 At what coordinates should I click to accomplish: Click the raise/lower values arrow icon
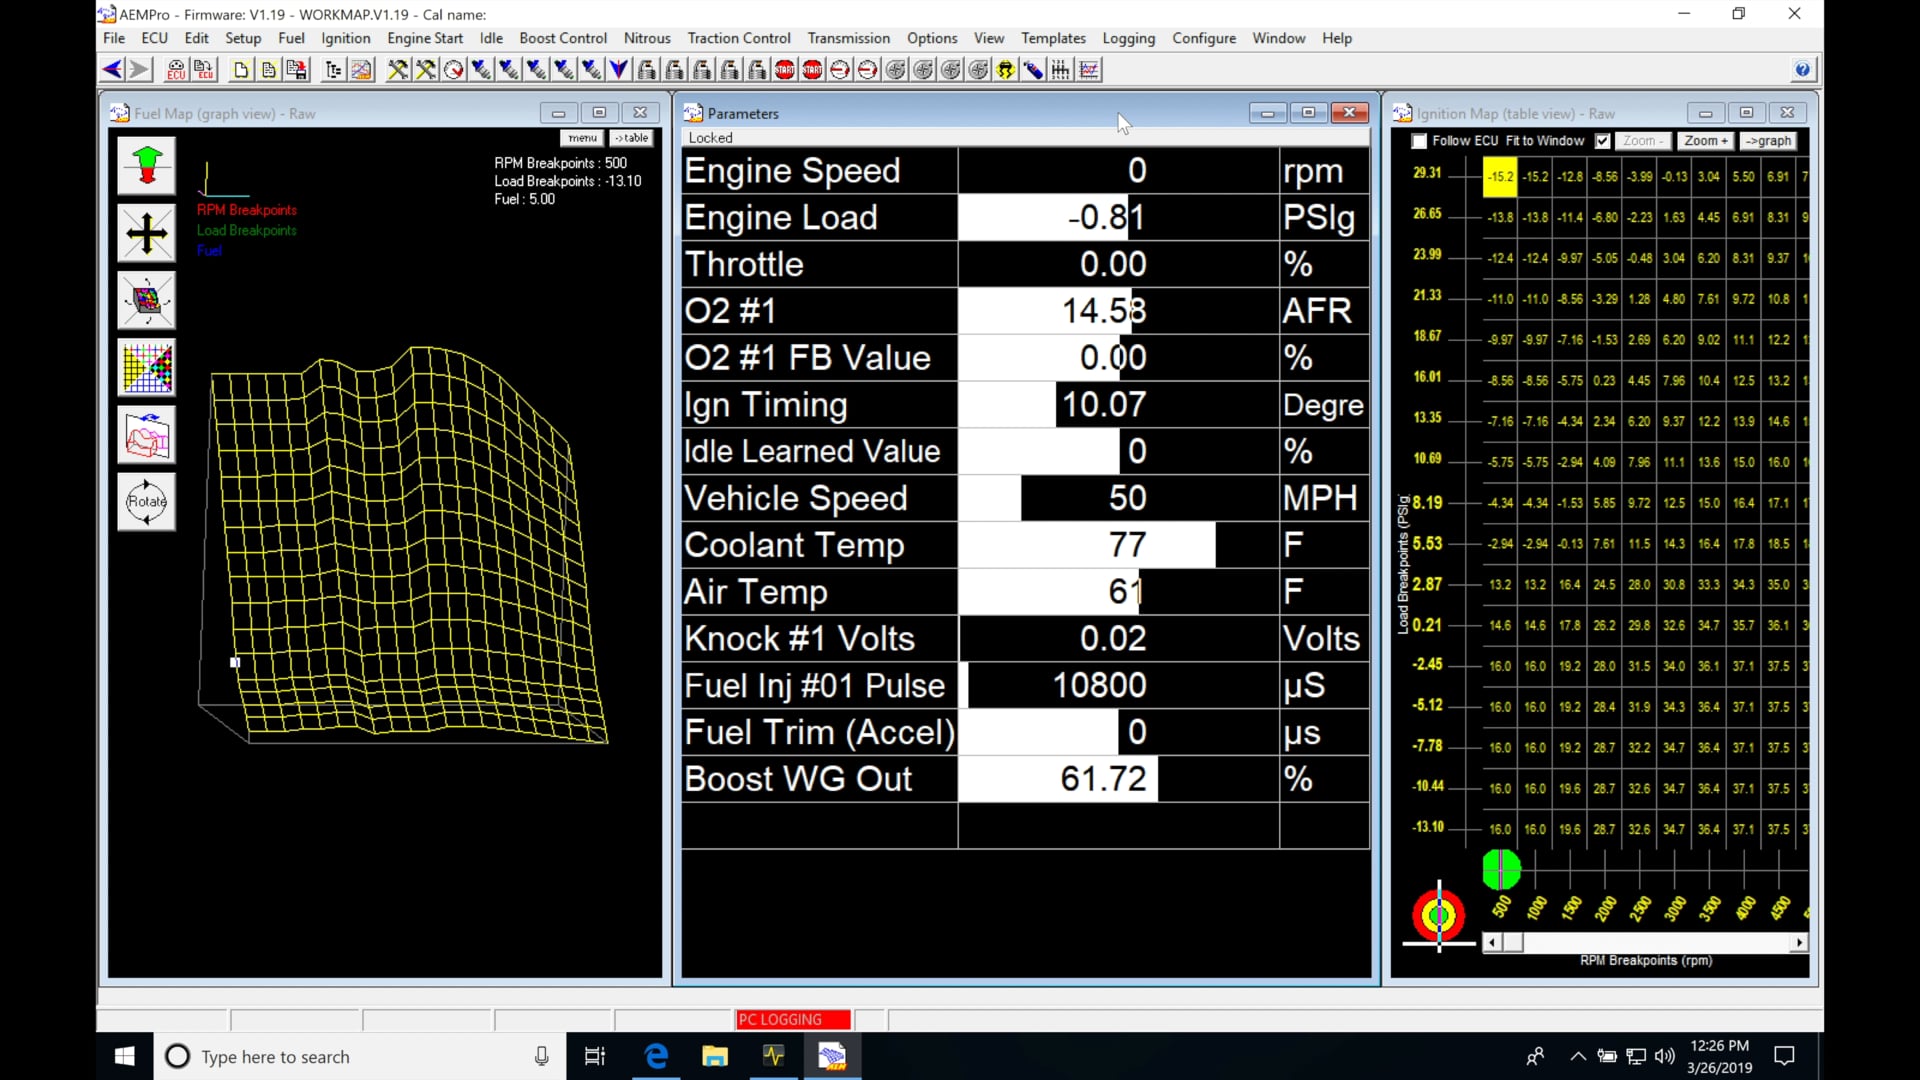(146, 165)
